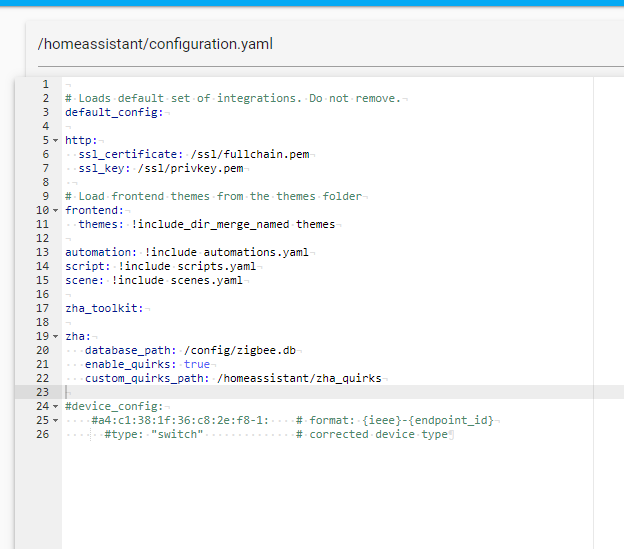
Task: Click comment '# corrected device type'
Action: (372, 434)
